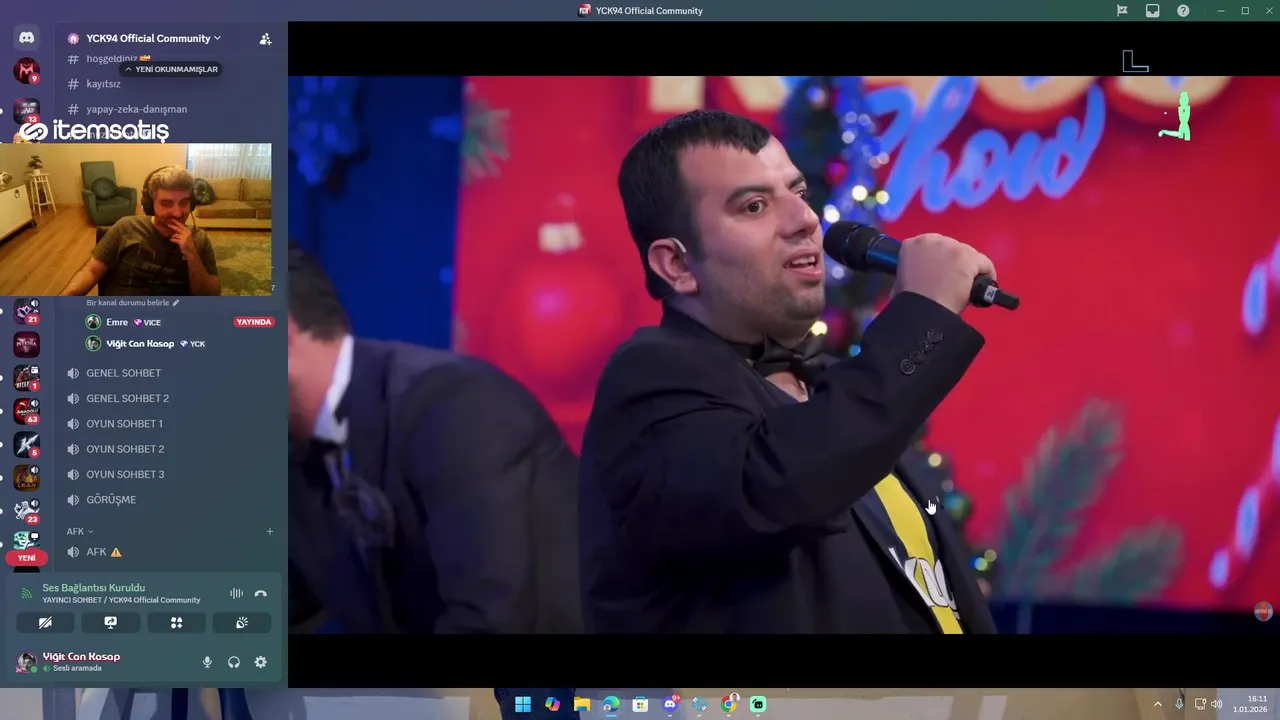
Task: Click the streamed video area
Action: [x=783, y=355]
